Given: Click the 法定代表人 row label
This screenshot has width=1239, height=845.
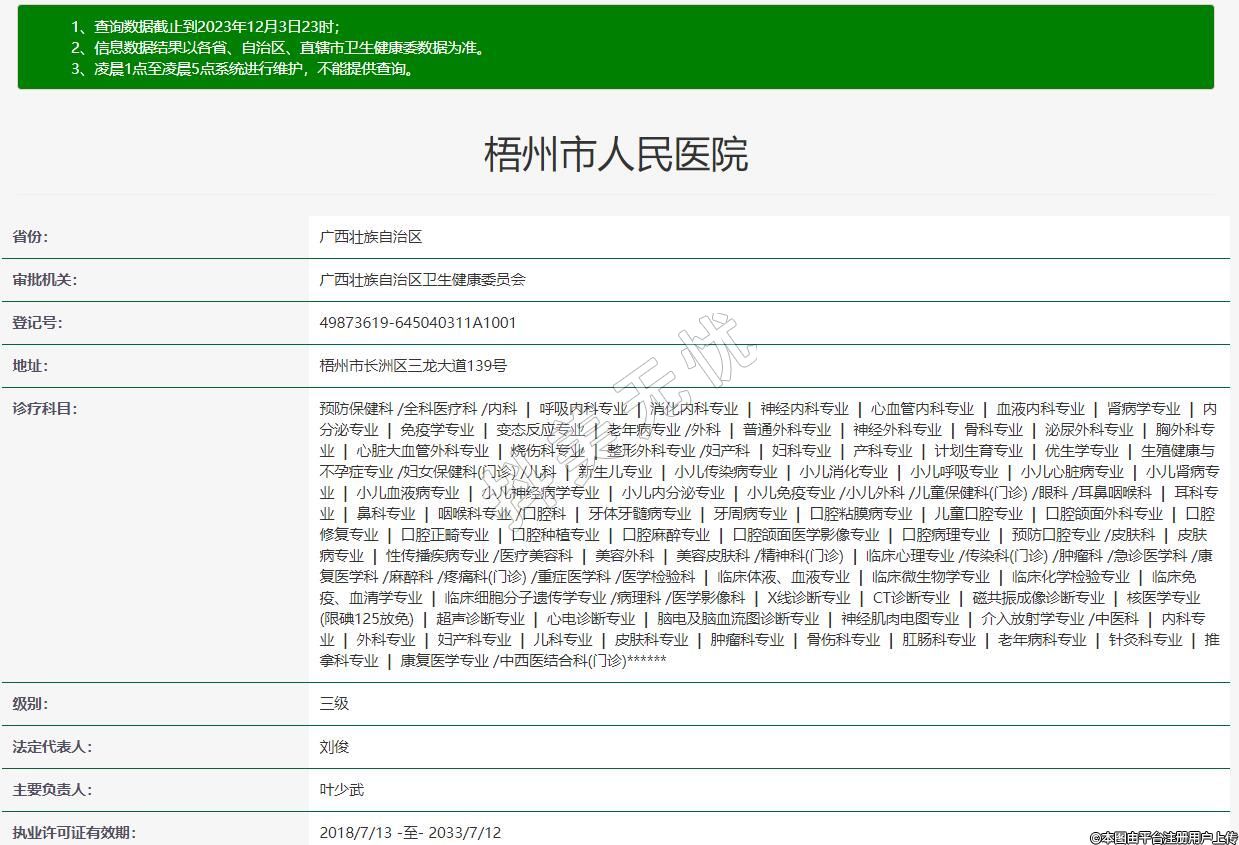Looking at the screenshot, I should [51, 747].
